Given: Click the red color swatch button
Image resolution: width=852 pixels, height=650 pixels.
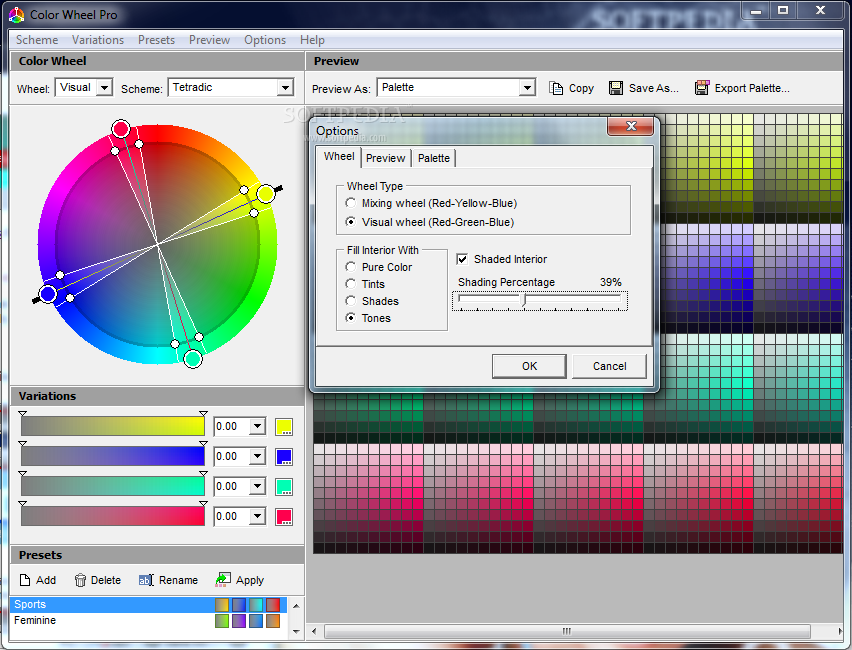Looking at the screenshot, I should click(x=284, y=516).
